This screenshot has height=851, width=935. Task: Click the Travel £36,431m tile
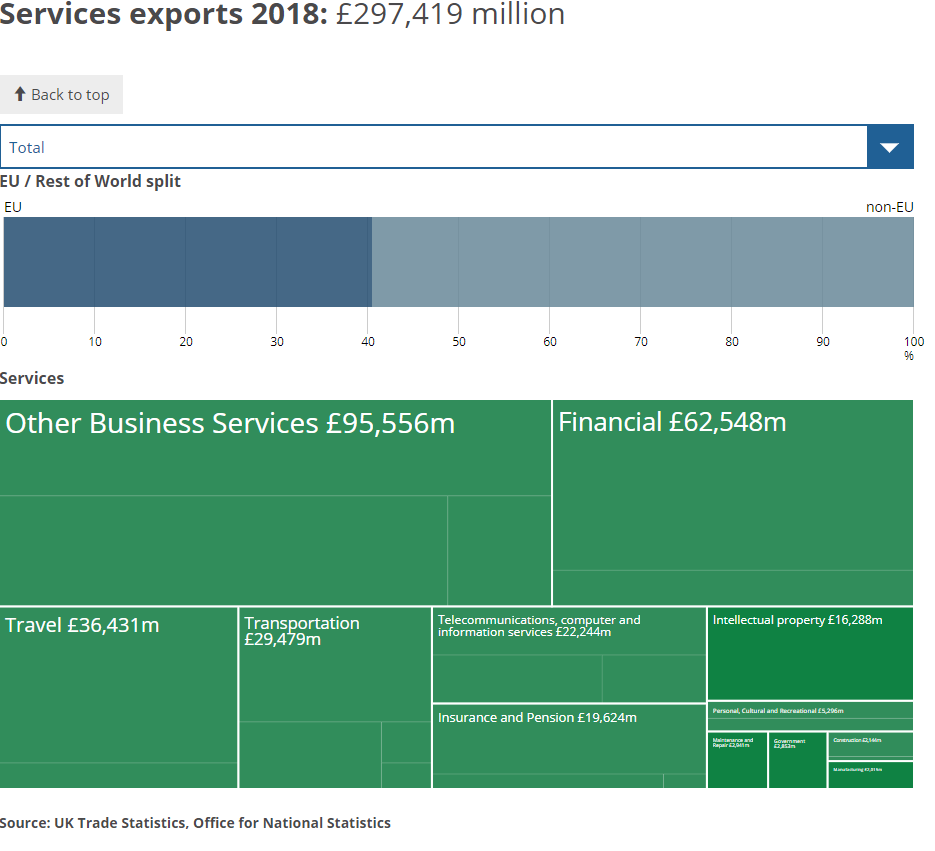(118, 697)
